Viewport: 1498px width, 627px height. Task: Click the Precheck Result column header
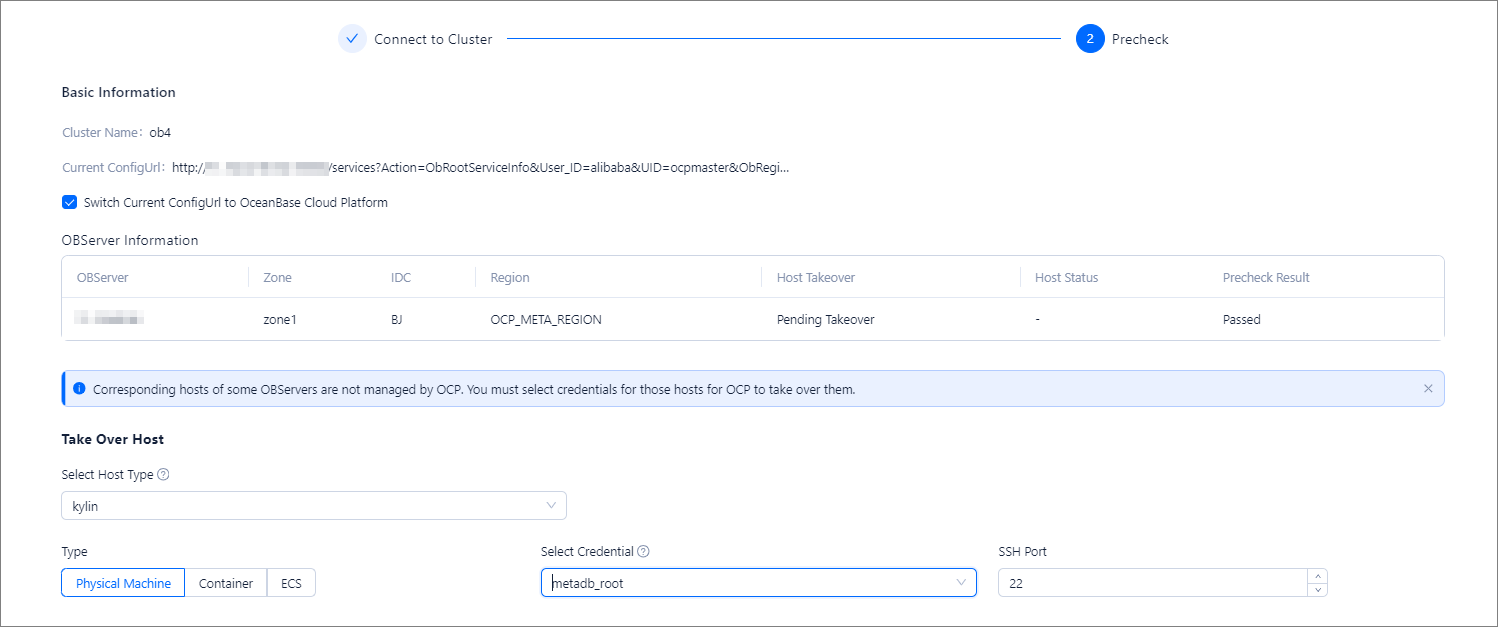click(1265, 277)
